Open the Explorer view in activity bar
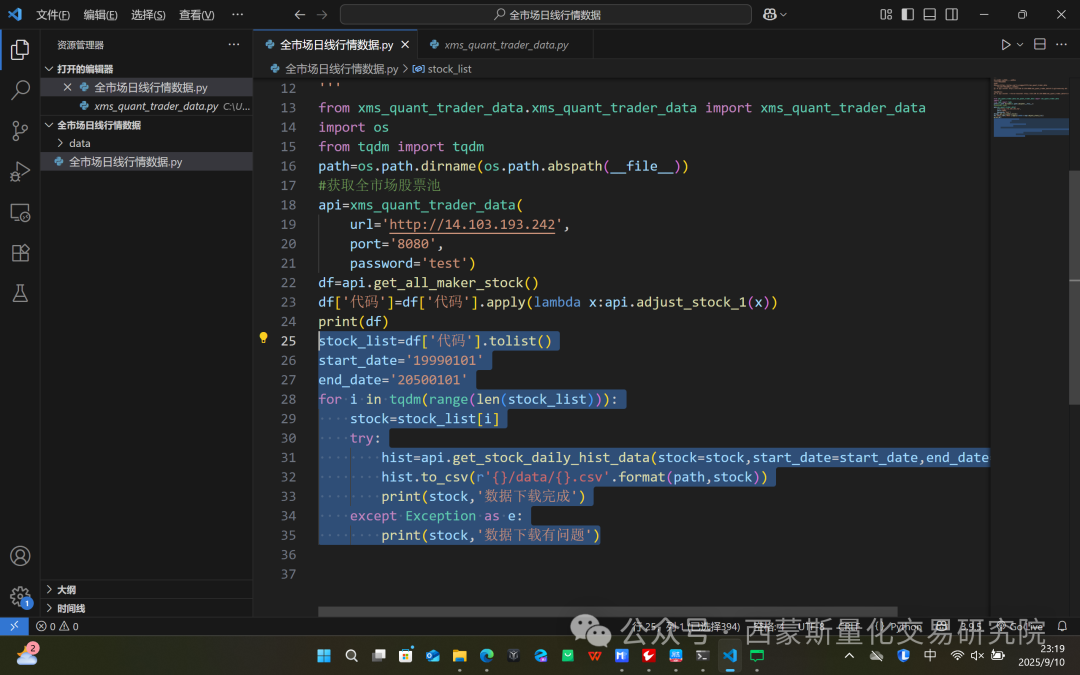The image size is (1080, 675). point(20,49)
